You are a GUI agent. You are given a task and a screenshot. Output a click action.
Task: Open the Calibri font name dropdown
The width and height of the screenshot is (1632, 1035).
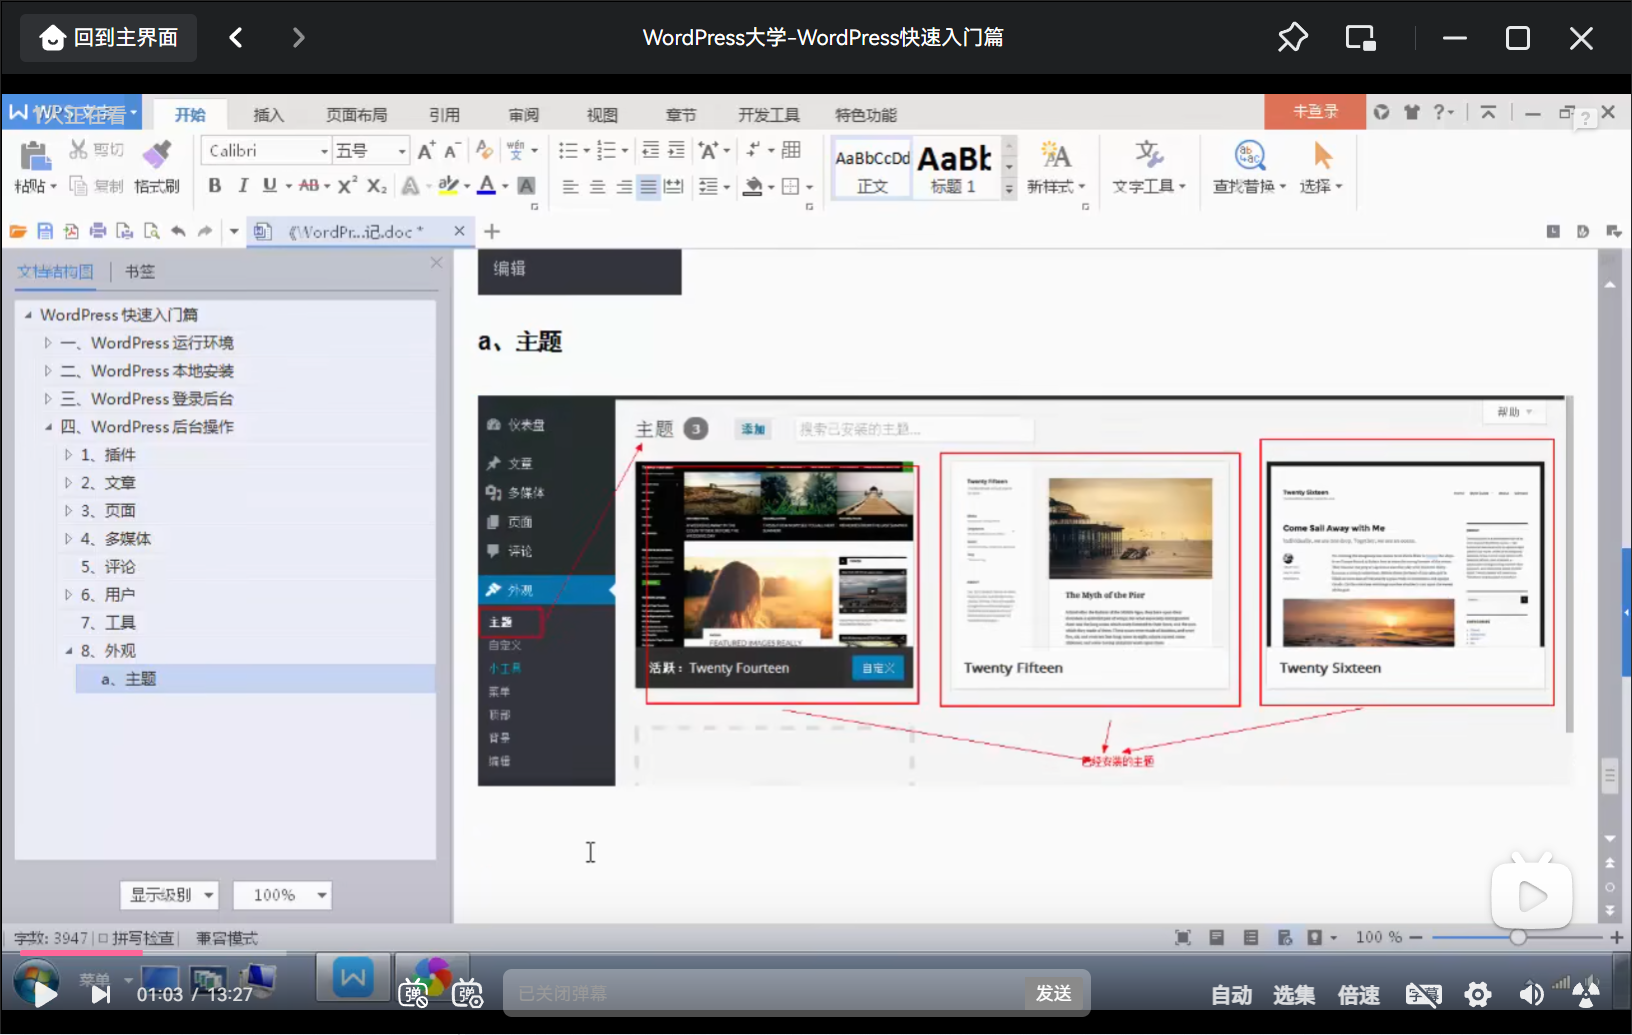pos(325,151)
